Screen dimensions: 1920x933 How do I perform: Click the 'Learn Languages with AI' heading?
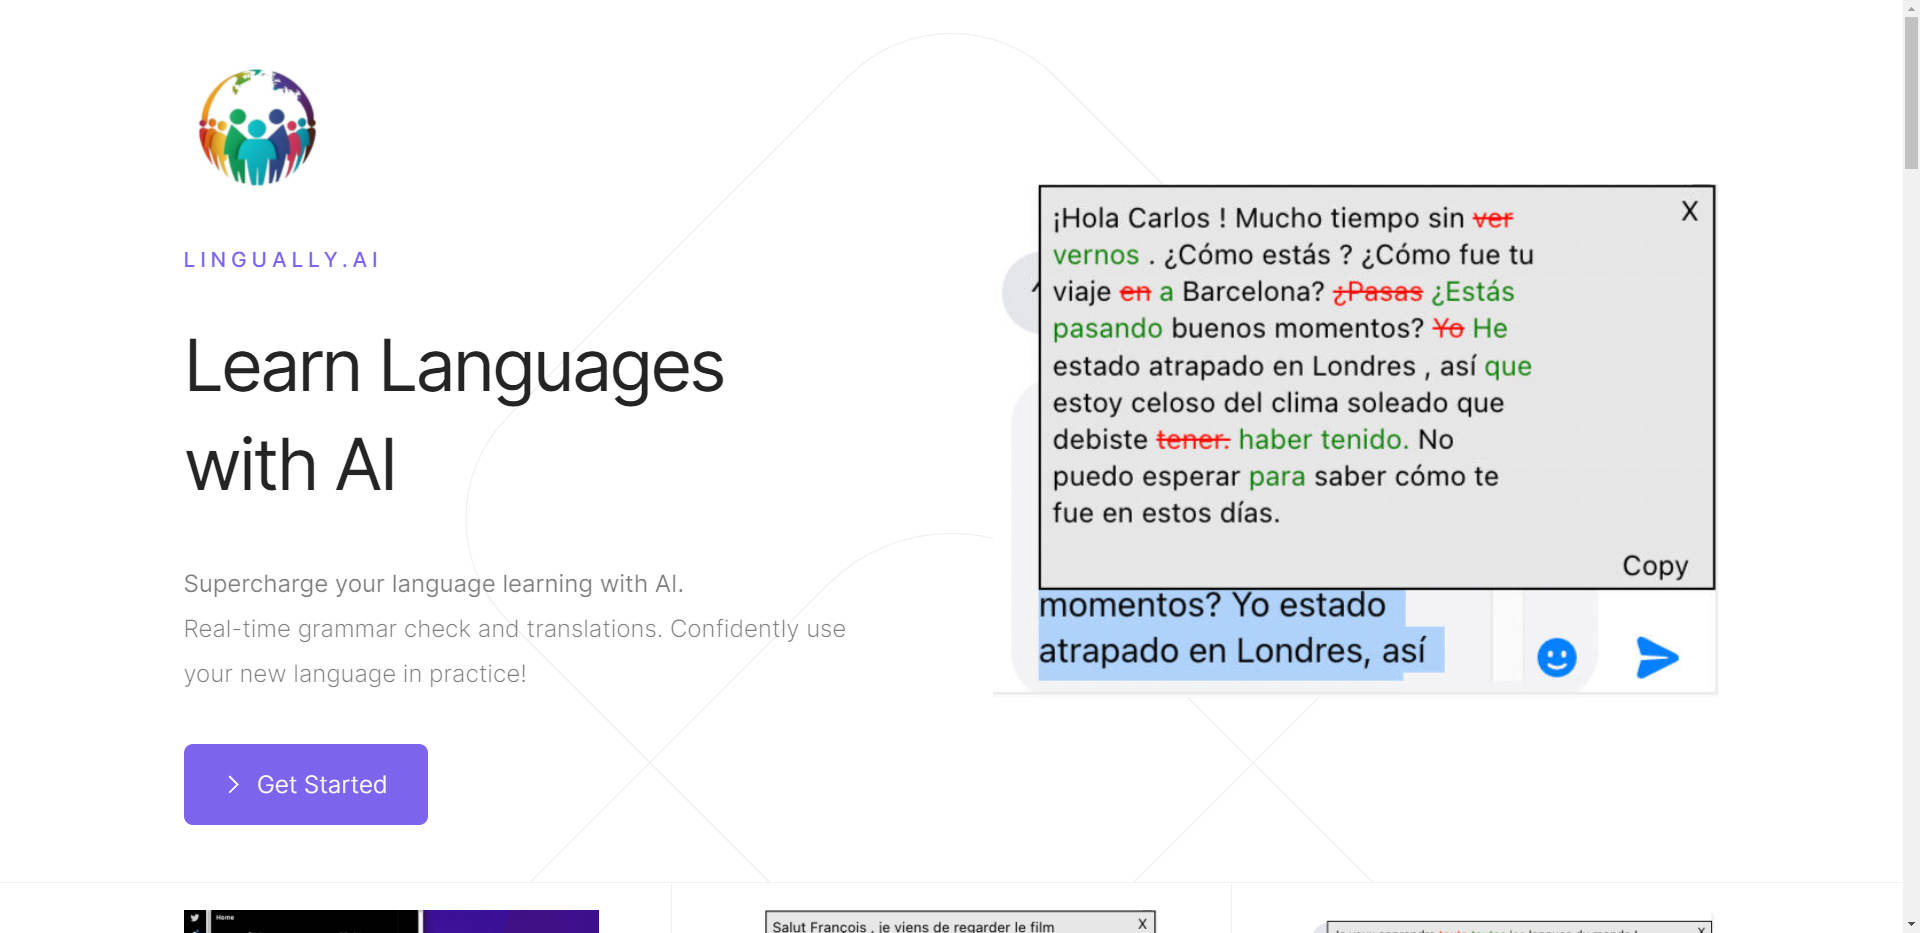coord(455,415)
